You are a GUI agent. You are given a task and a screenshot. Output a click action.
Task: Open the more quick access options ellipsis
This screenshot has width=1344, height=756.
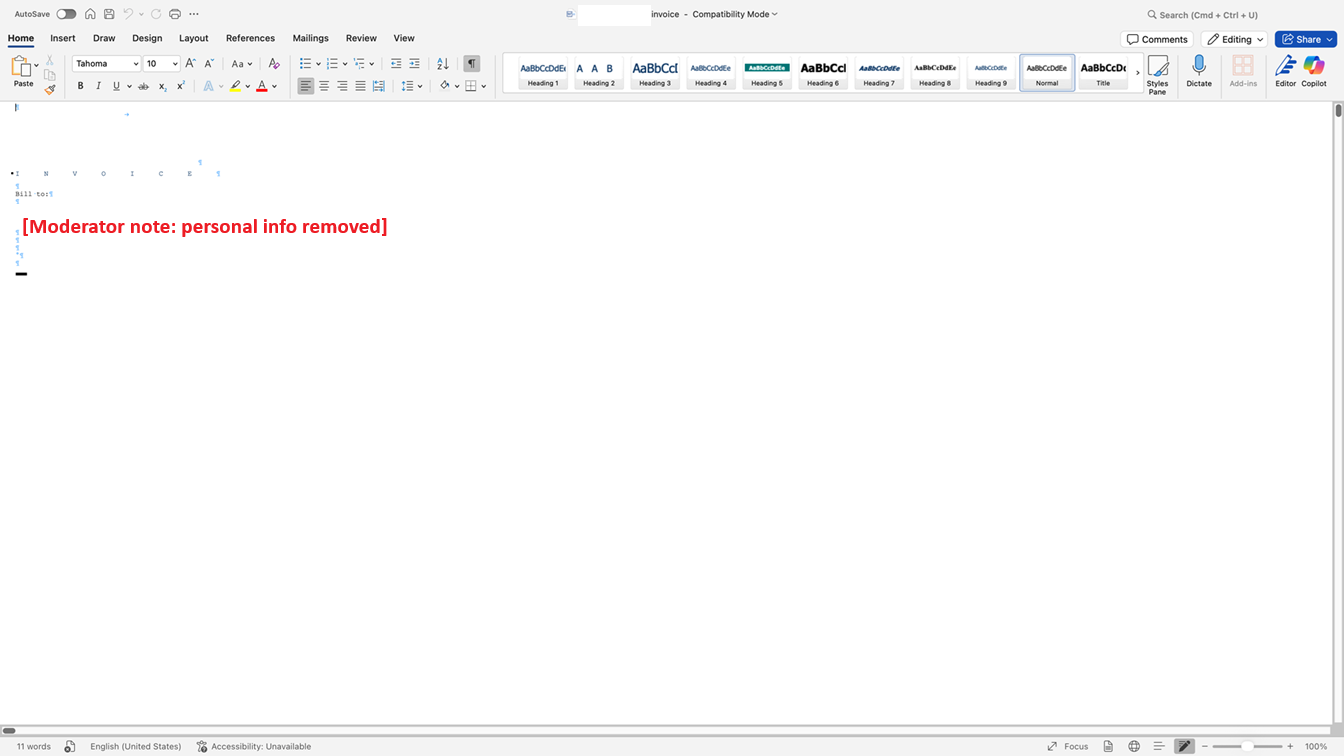click(194, 14)
